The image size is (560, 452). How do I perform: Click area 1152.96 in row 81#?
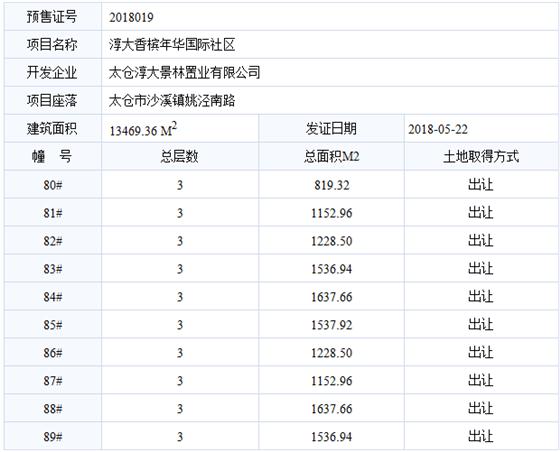point(332,213)
